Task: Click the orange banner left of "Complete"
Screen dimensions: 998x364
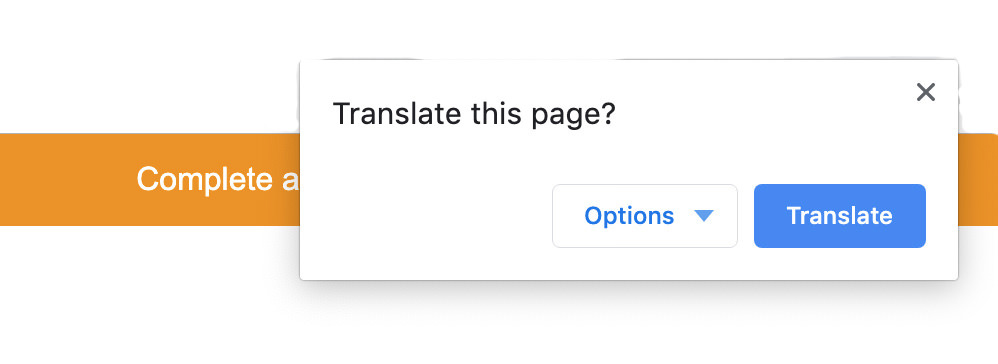Action: click(x=67, y=179)
